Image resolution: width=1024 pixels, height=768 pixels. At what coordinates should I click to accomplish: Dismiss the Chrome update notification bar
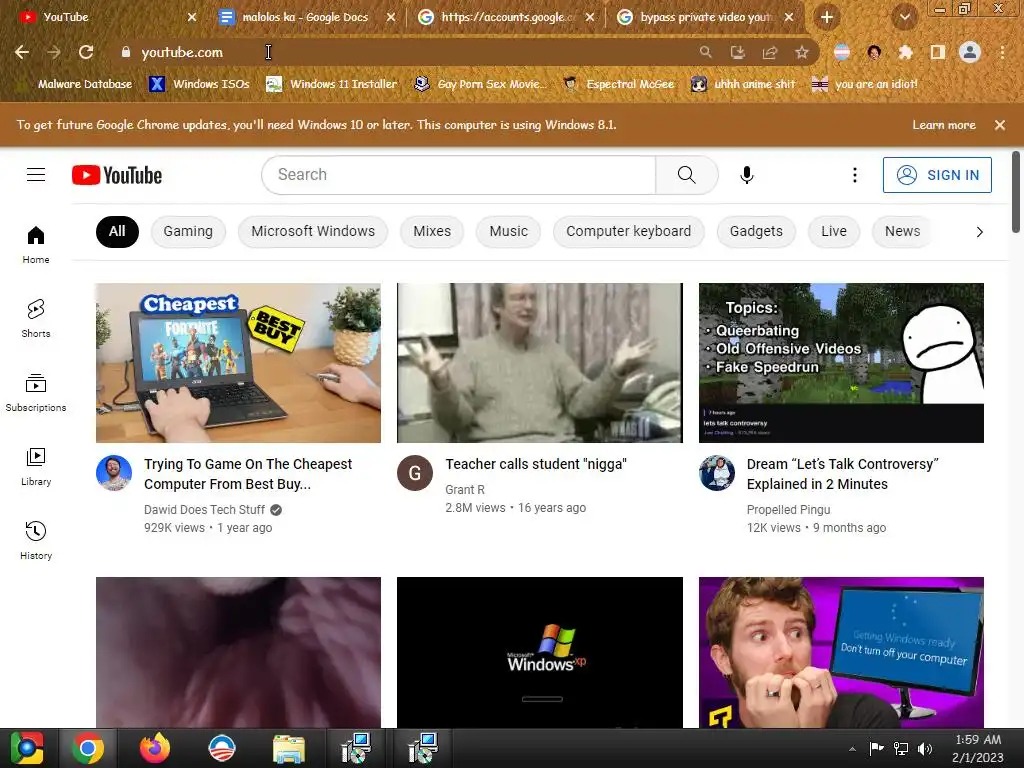[x=1000, y=125]
